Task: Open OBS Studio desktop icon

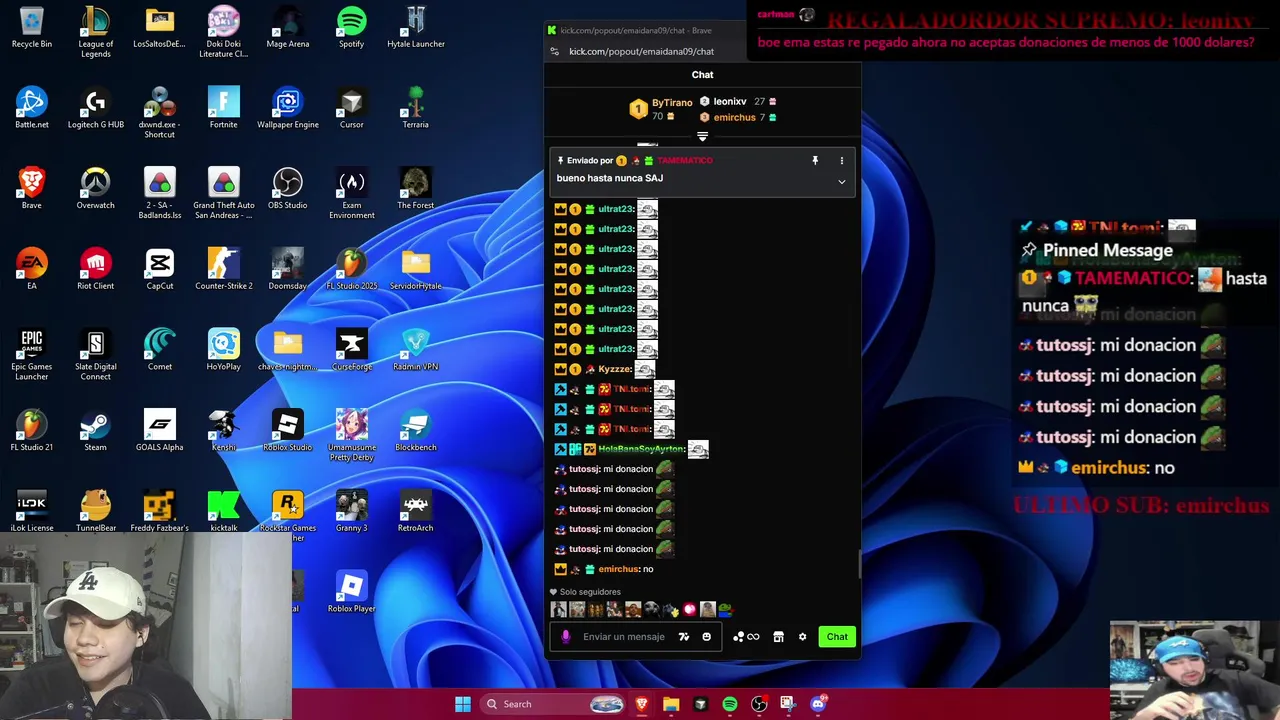Action: (x=288, y=189)
